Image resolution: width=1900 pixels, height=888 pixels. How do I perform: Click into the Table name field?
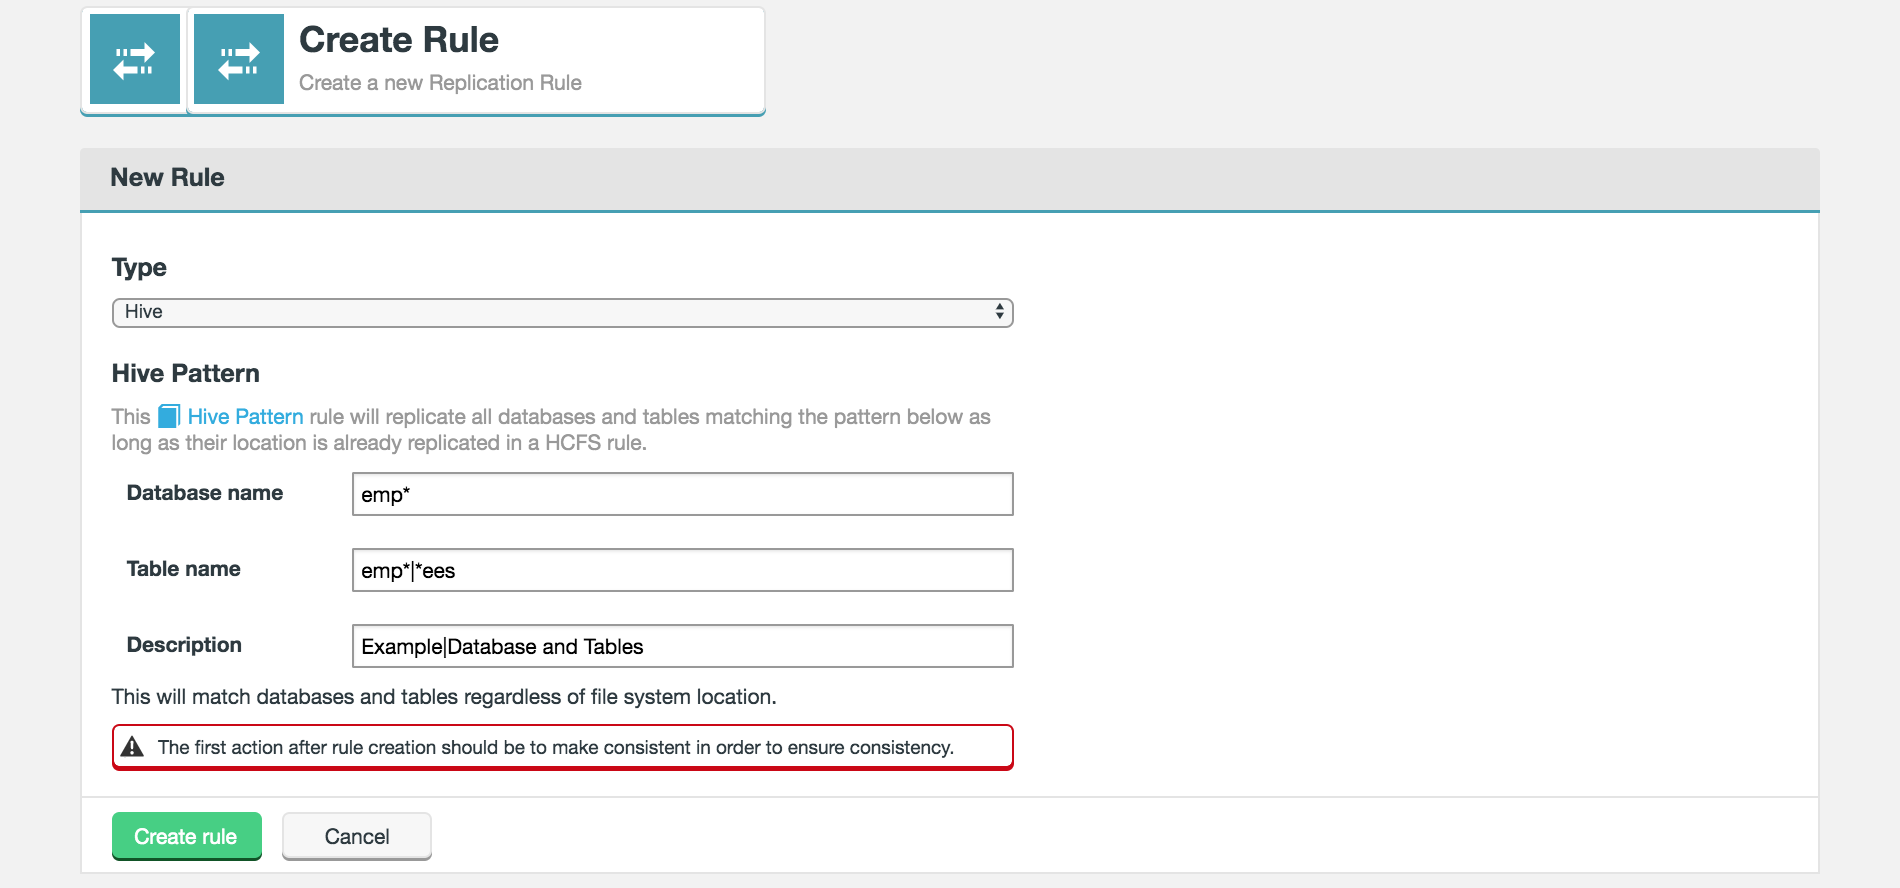(682, 570)
